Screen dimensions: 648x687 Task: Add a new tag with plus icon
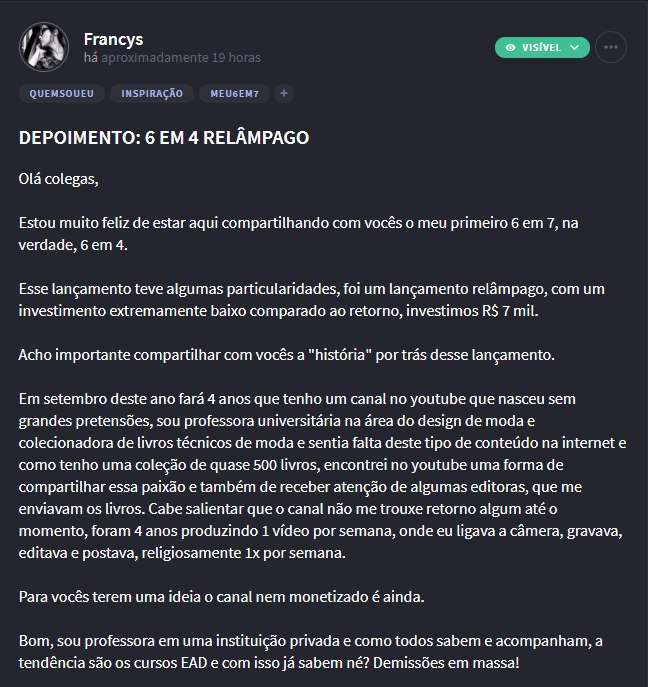(x=284, y=93)
